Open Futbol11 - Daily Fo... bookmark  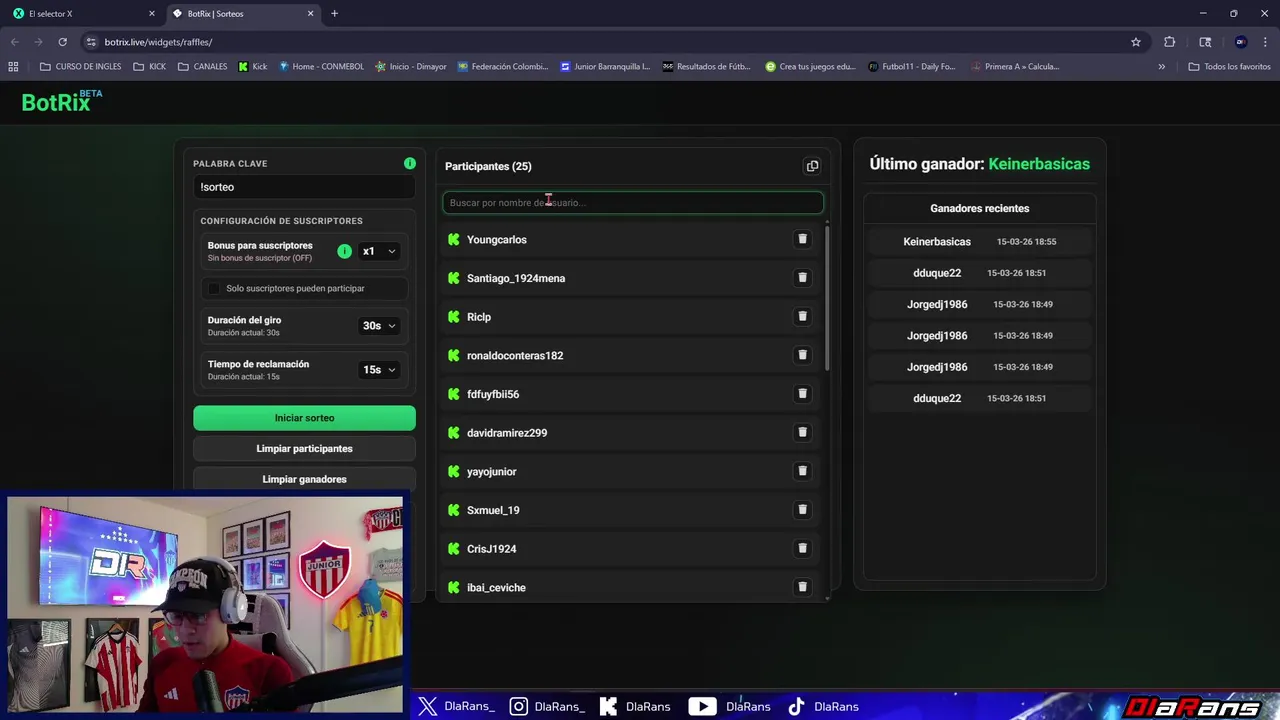pyautogui.click(x=911, y=67)
